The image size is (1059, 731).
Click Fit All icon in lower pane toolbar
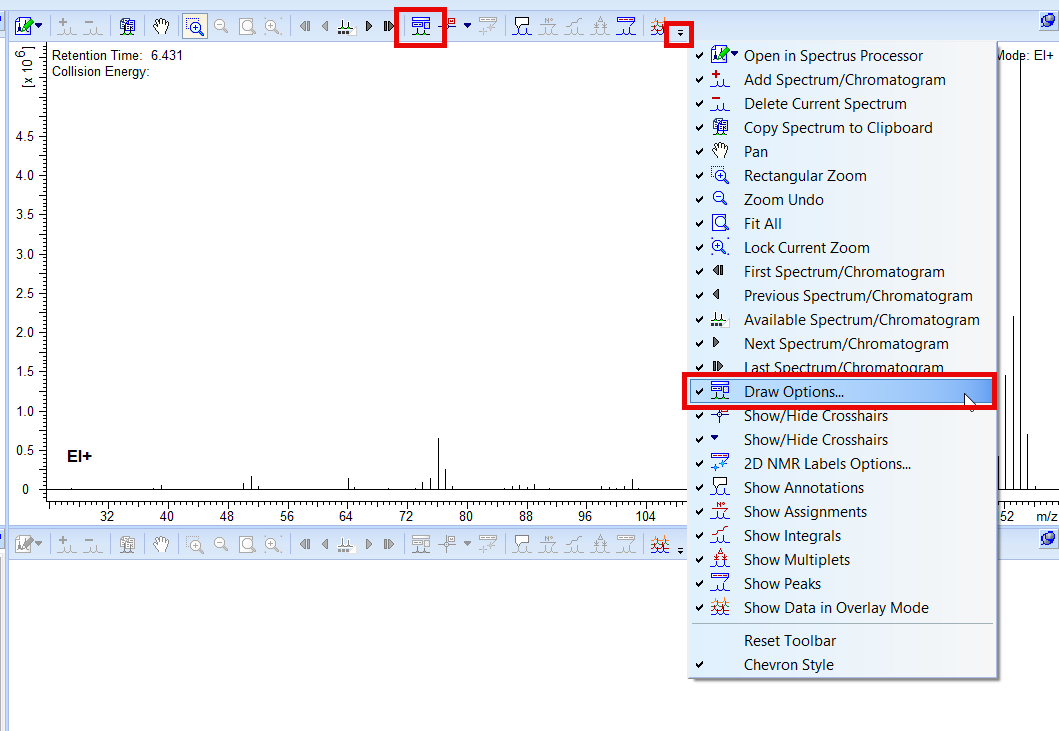(x=247, y=545)
